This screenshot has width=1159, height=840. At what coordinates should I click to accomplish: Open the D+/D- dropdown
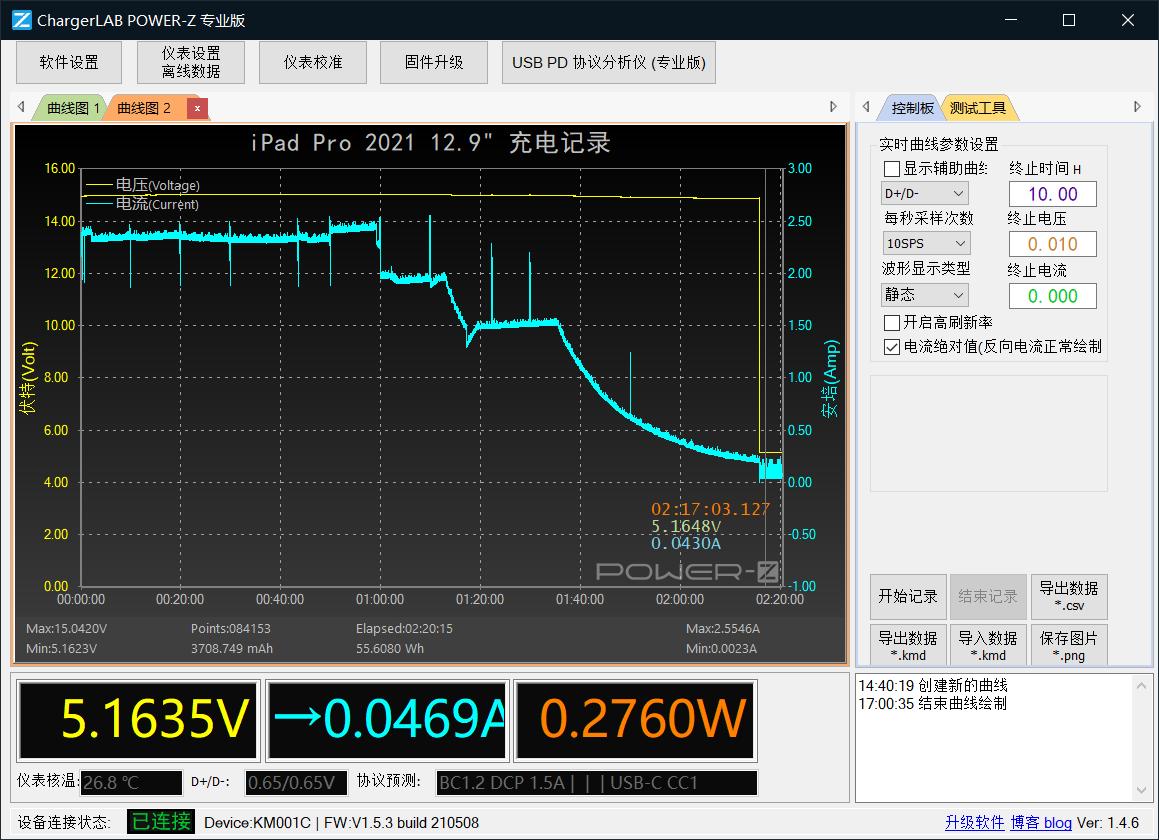[924, 193]
